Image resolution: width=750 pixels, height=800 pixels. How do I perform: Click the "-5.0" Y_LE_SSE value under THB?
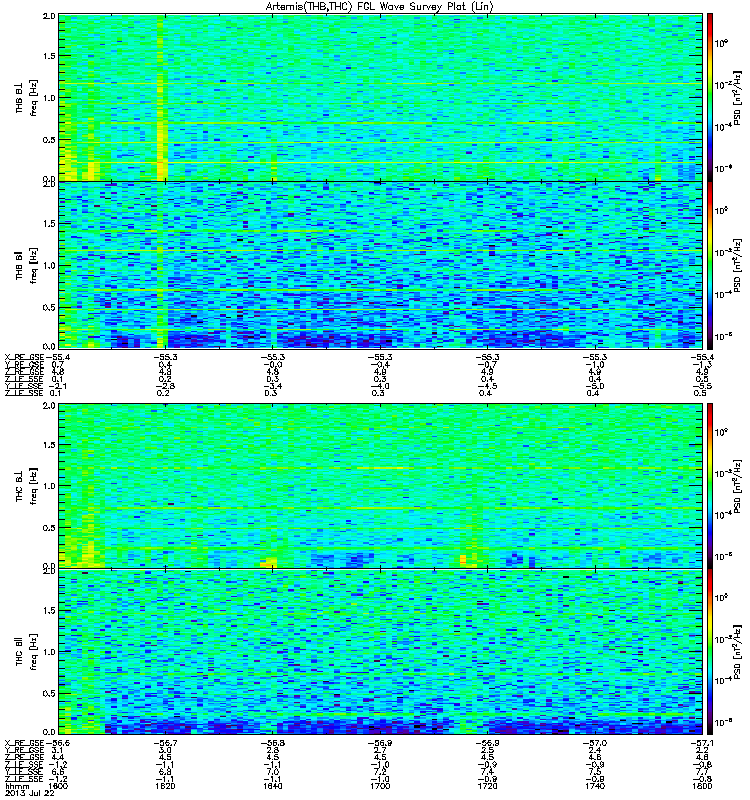(595, 386)
